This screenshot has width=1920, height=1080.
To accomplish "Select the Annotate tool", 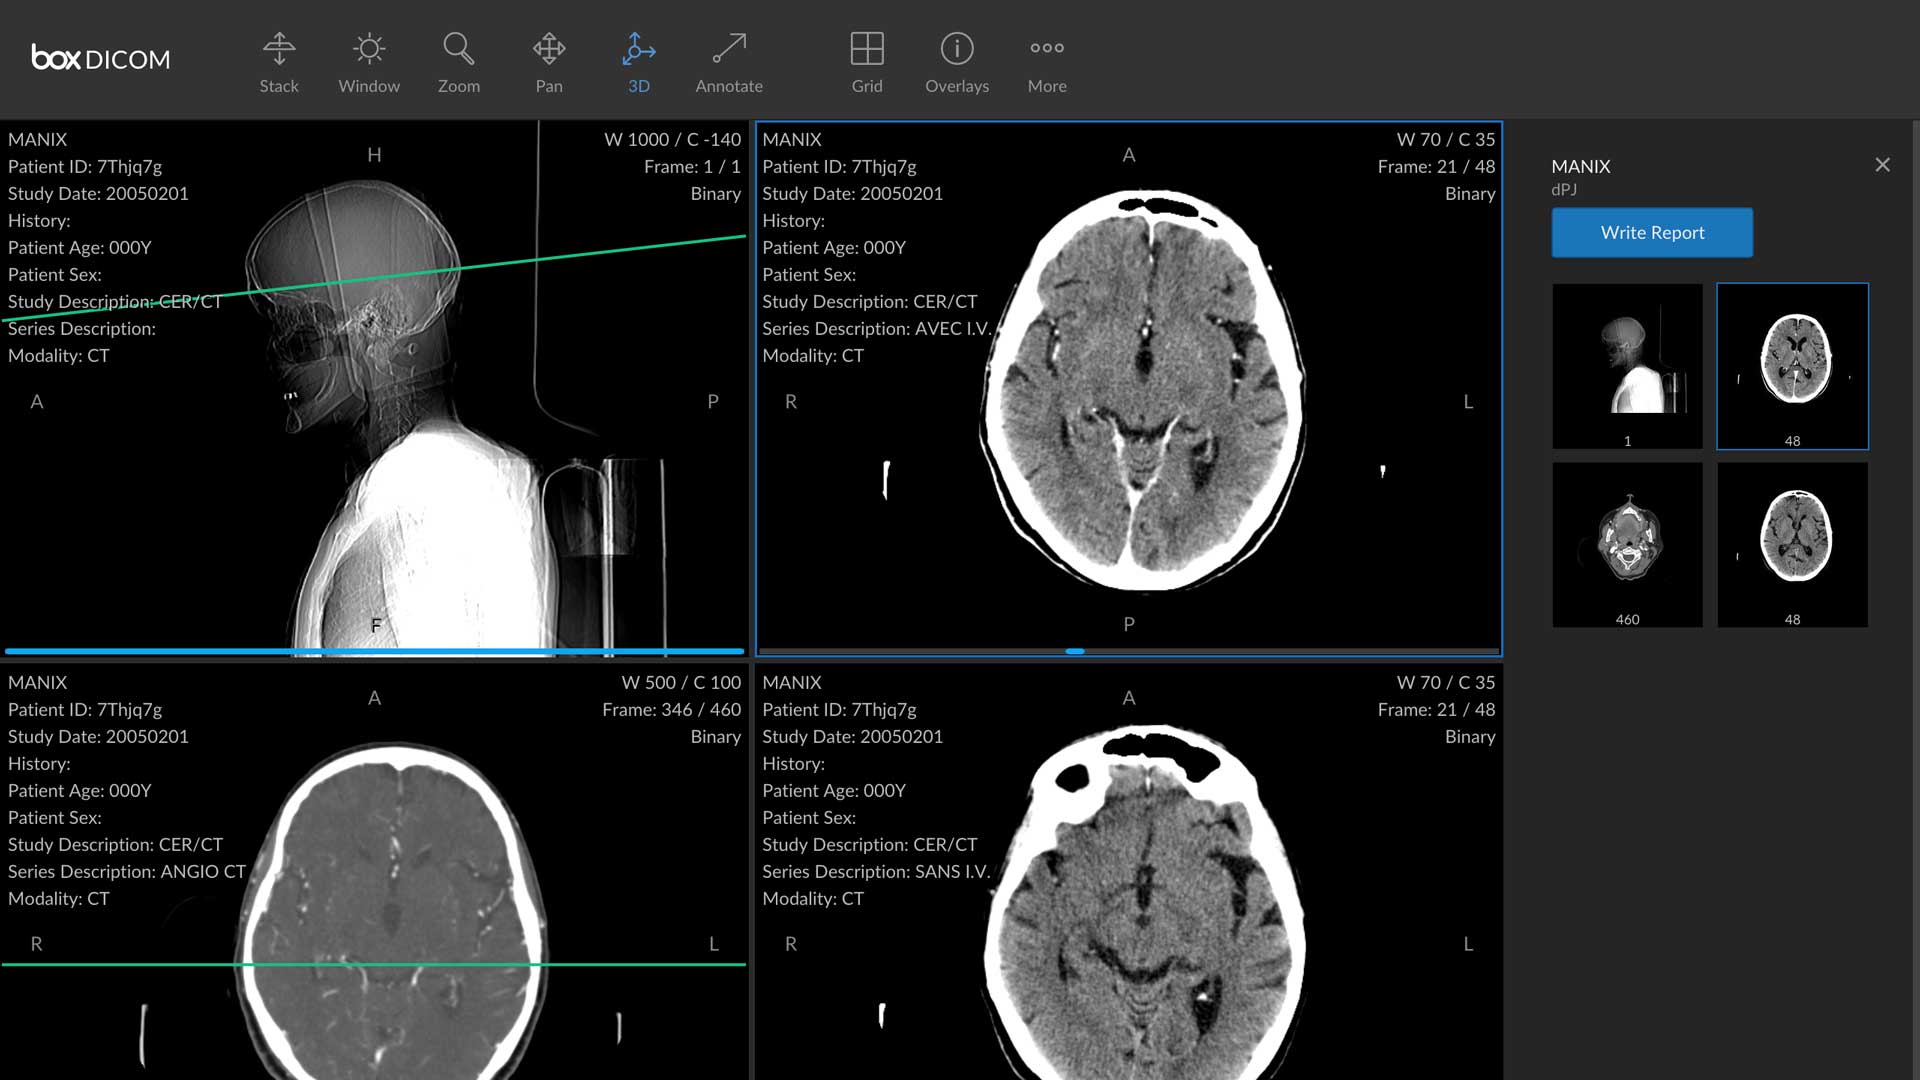I will [x=729, y=63].
